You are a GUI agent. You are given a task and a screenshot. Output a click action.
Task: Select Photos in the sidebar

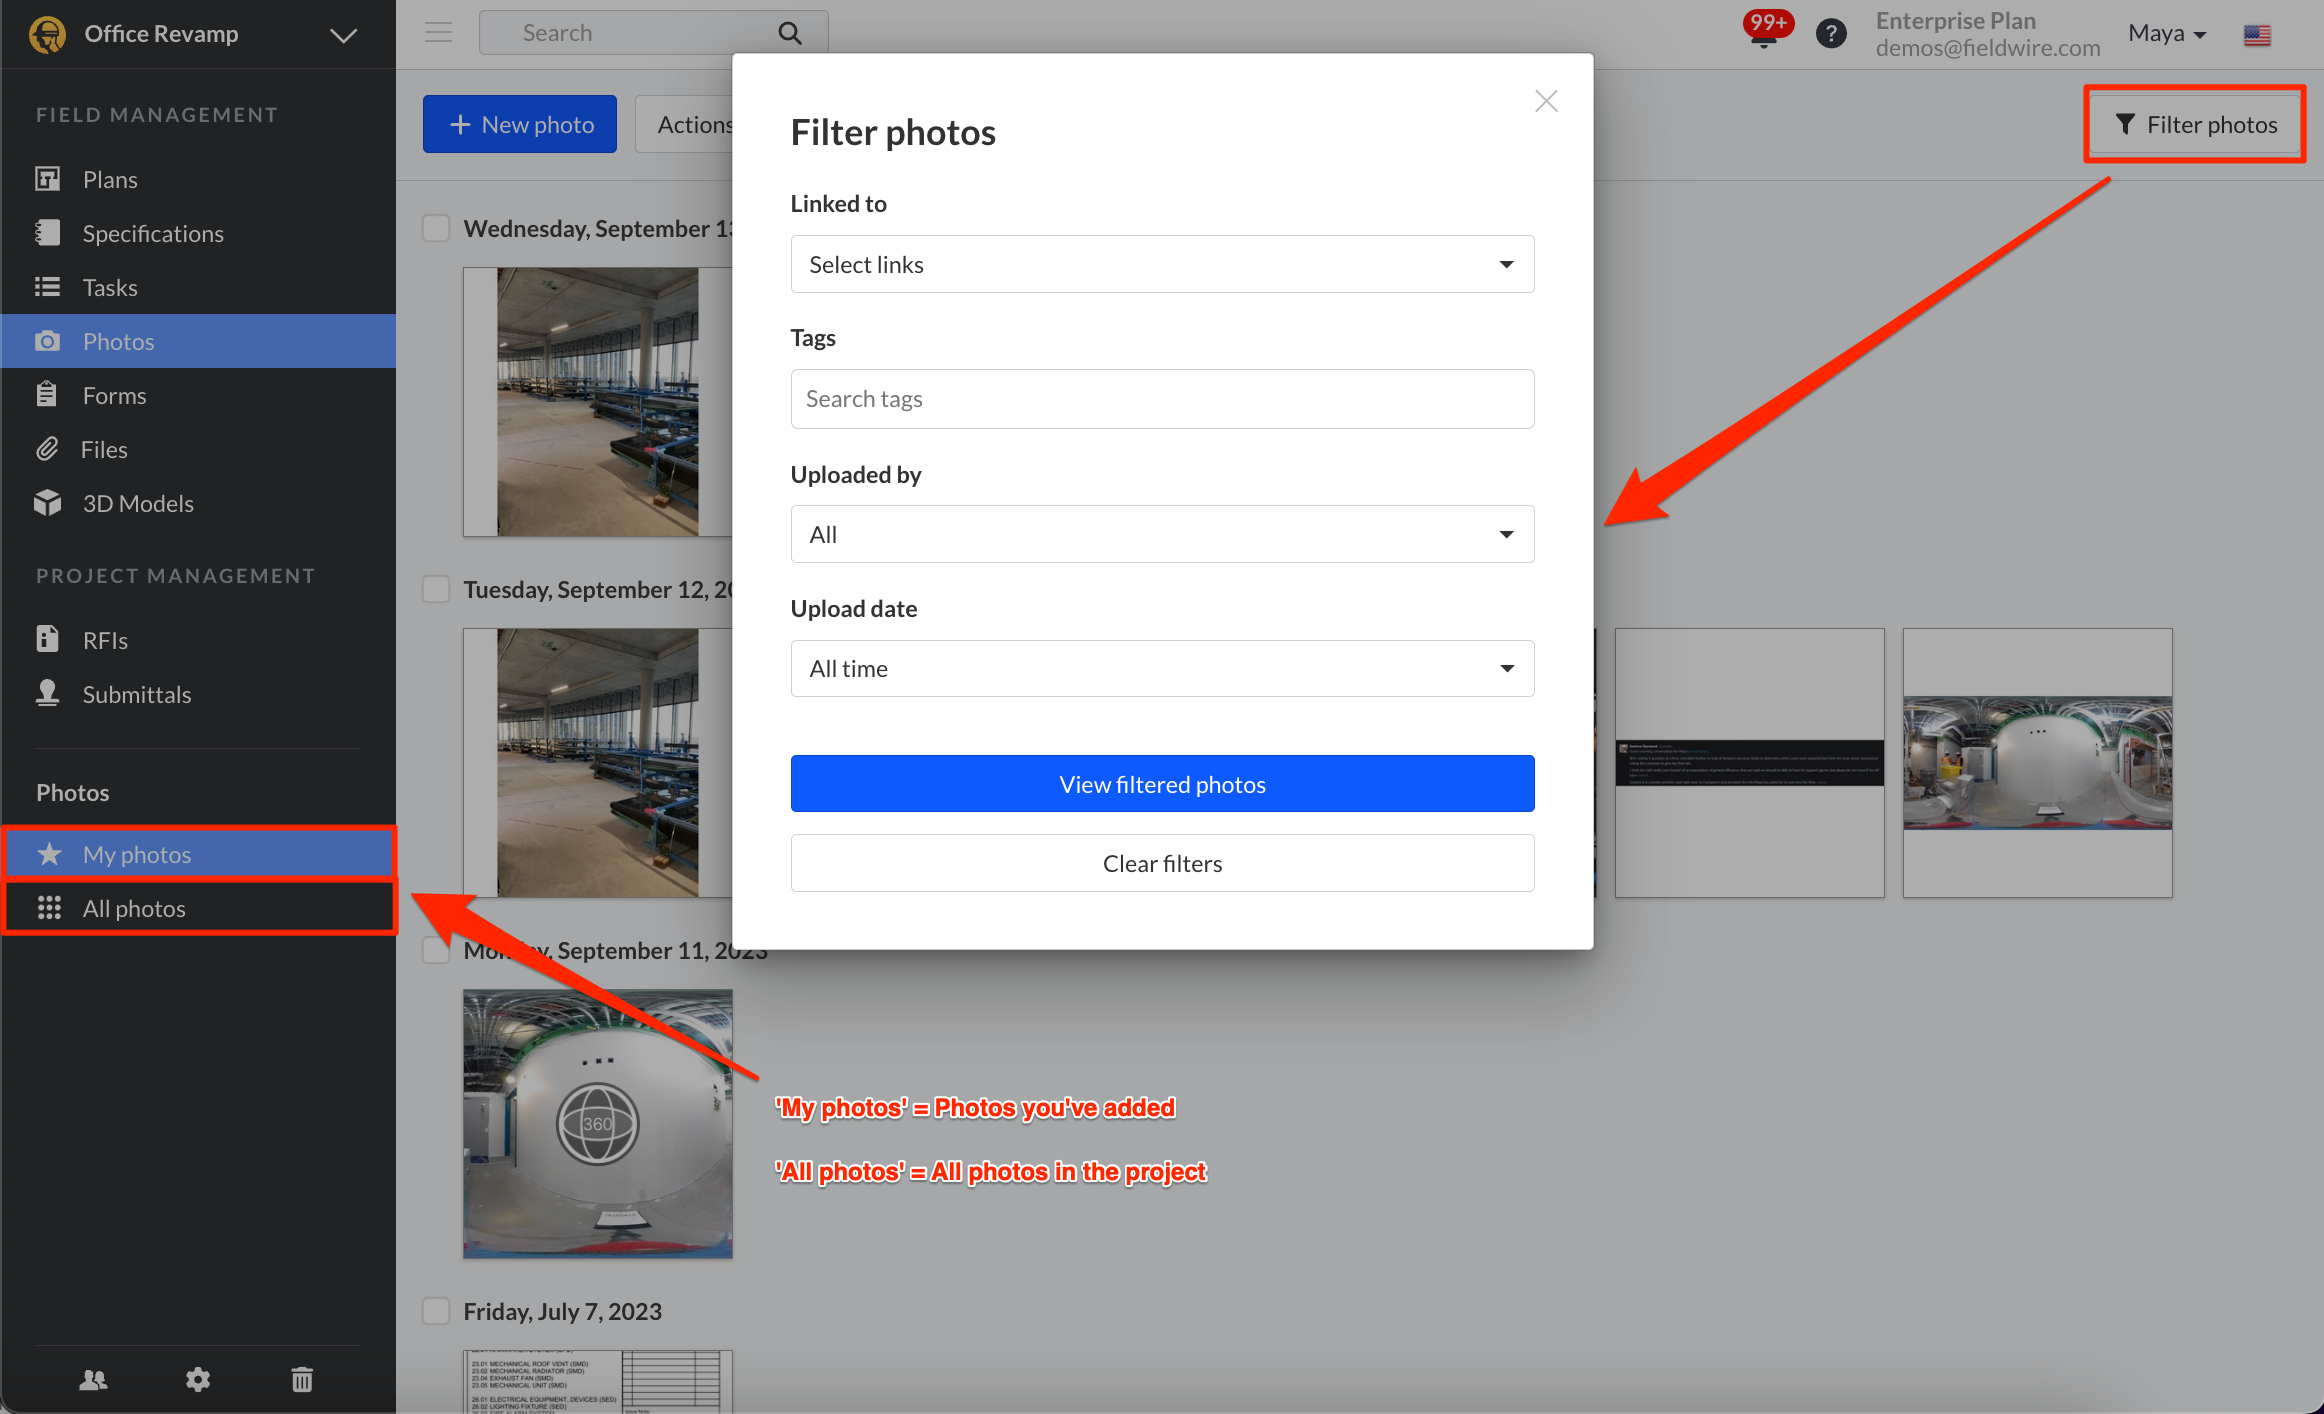coord(198,341)
